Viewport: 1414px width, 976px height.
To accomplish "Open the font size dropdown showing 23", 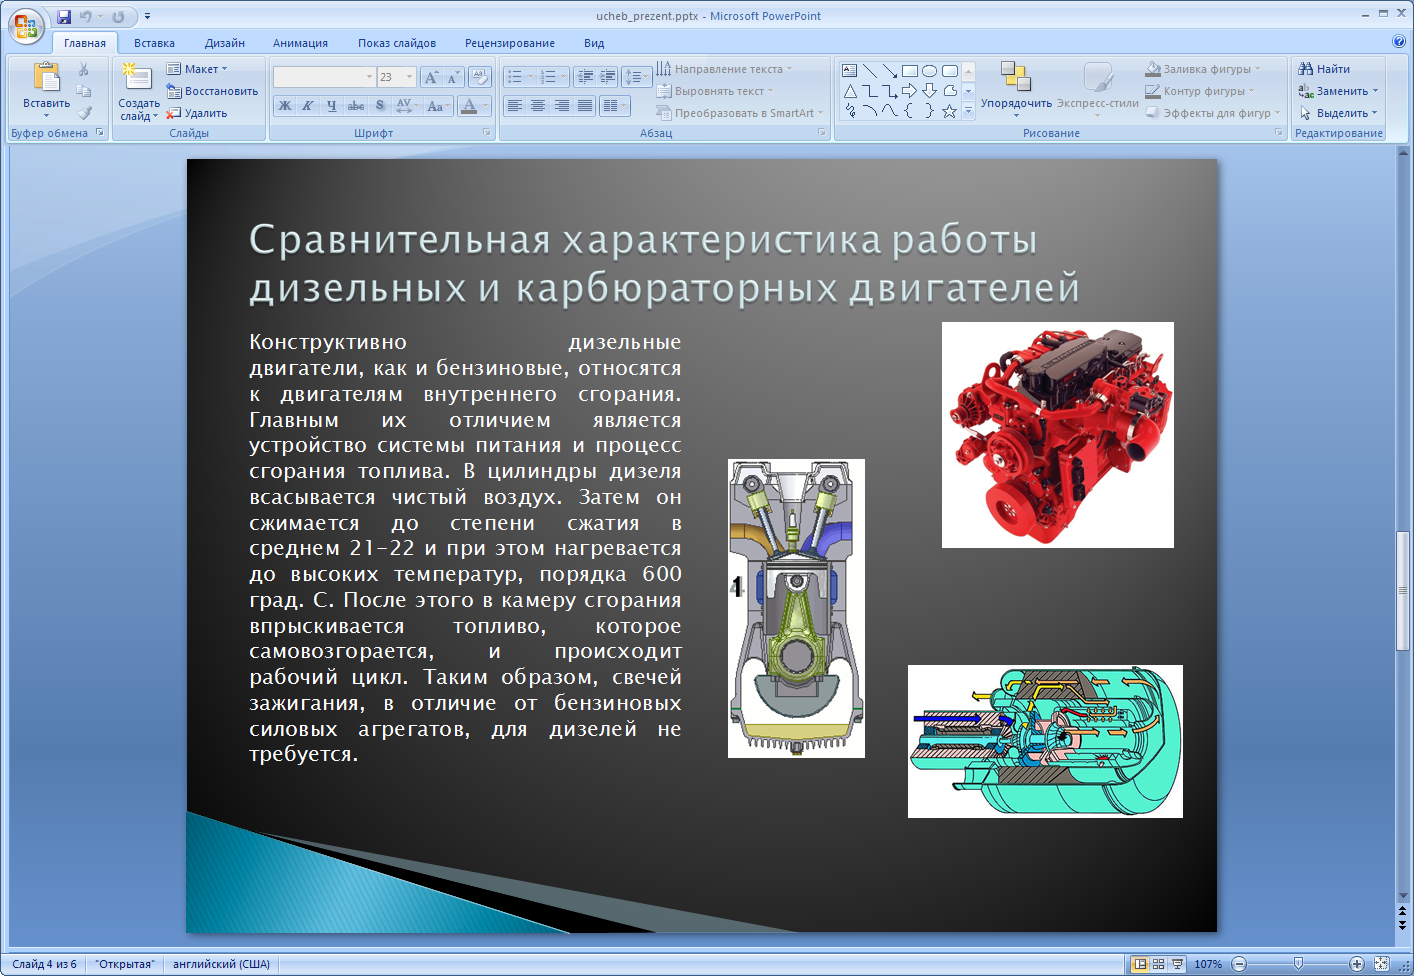I will [409, 77].
